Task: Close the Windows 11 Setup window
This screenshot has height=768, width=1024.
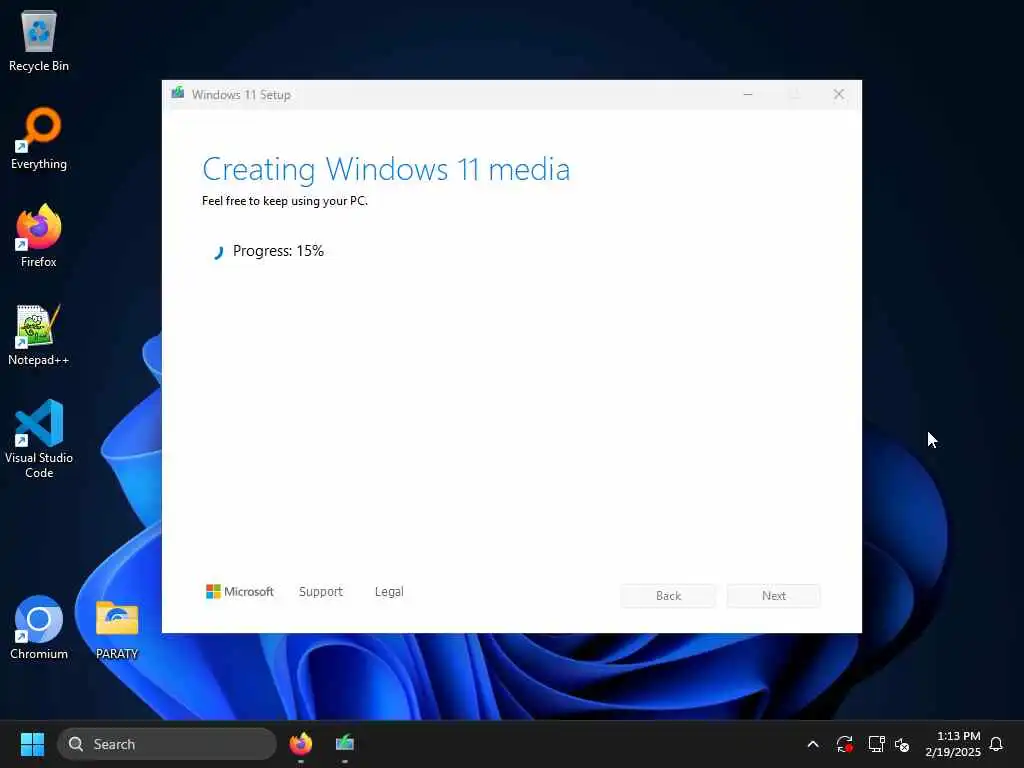Action: click(x=839, y=95)
